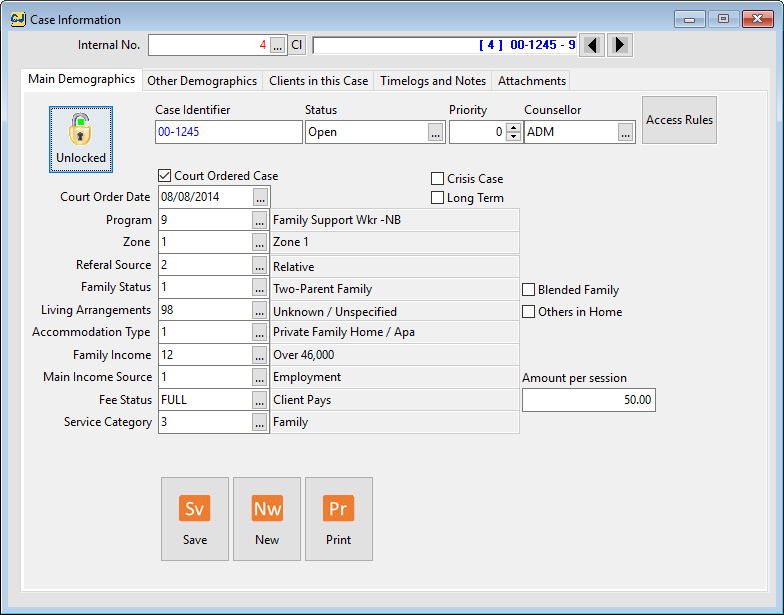The height and width of the screenshot is (615, 784).
Task: Click the New case icon button
Action: 267,518
